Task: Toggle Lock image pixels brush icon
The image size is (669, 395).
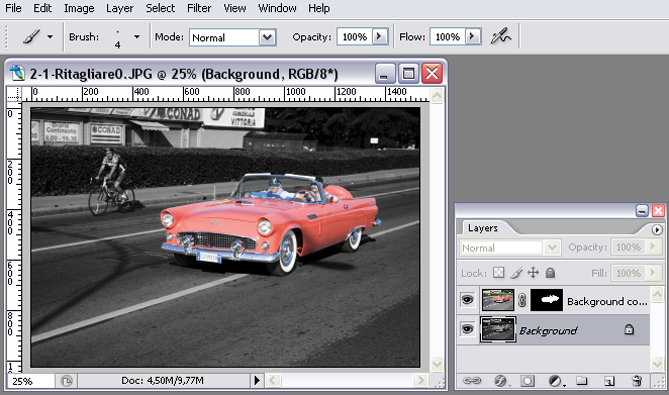Action: click(516, 273)
